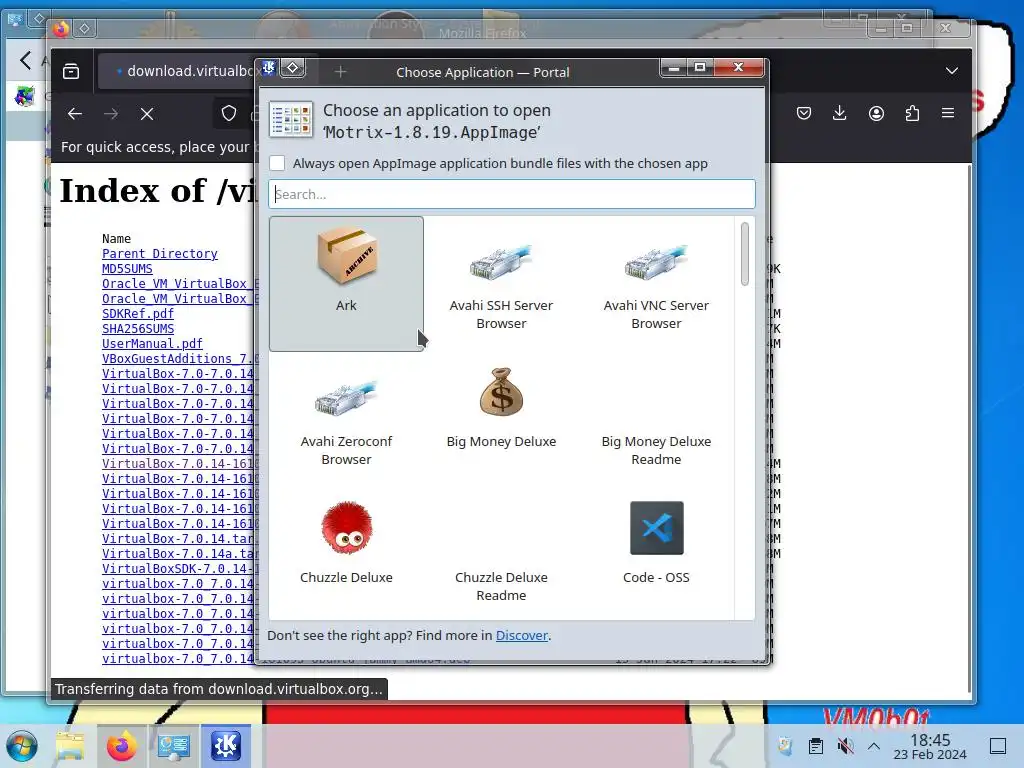Click the application list scrollbar

tap(744, 254)
